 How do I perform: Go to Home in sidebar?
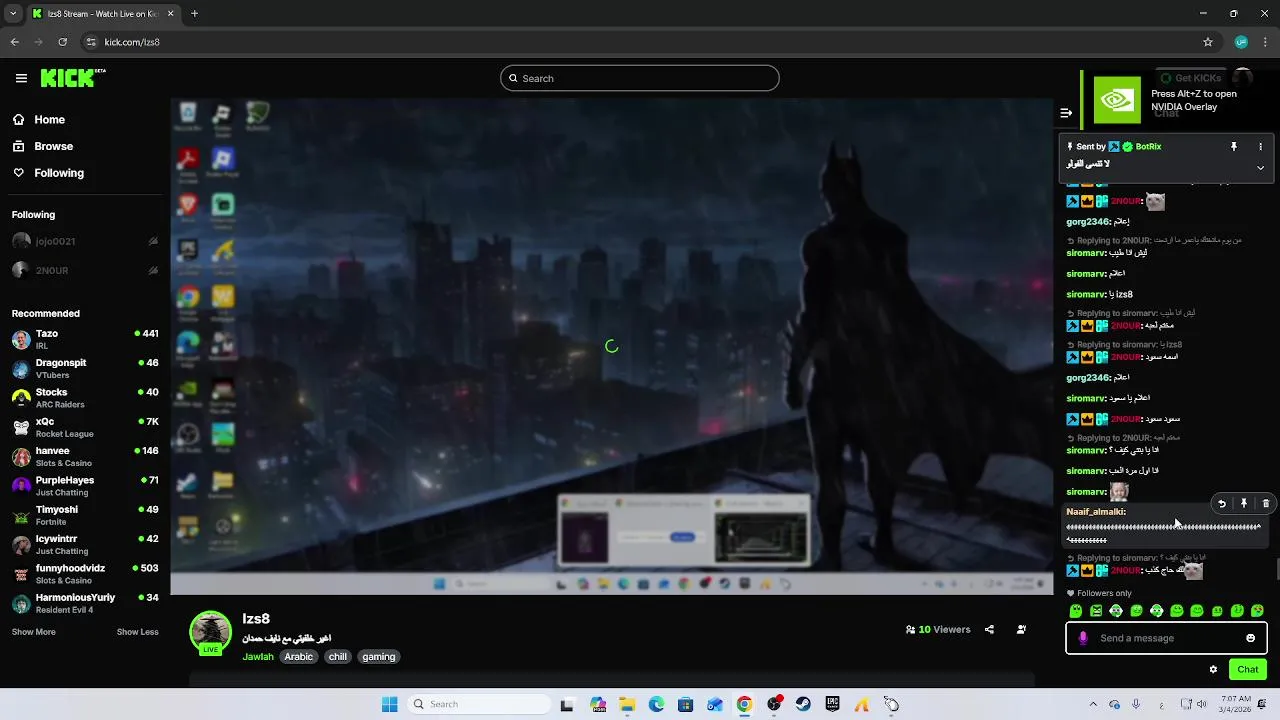pyautogui.click(x=49, y=120)
